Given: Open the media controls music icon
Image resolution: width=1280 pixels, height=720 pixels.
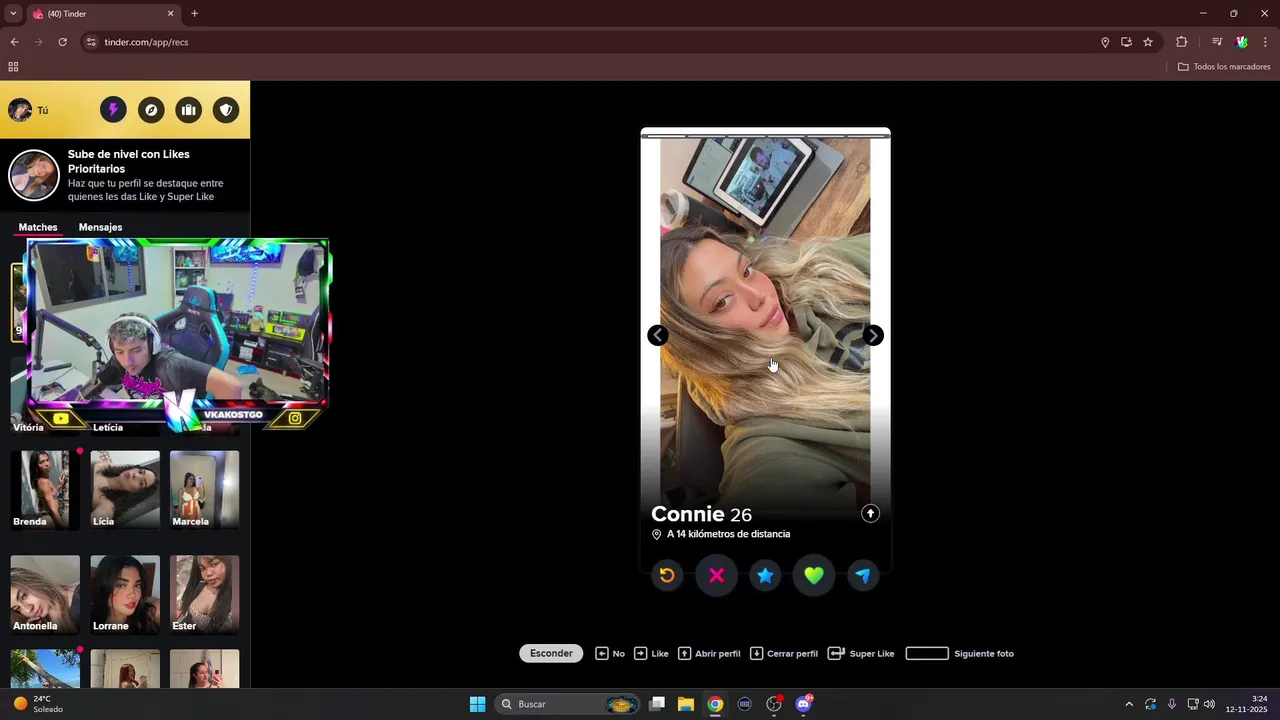Looking at the screenshot, I should pos(1217,42).
